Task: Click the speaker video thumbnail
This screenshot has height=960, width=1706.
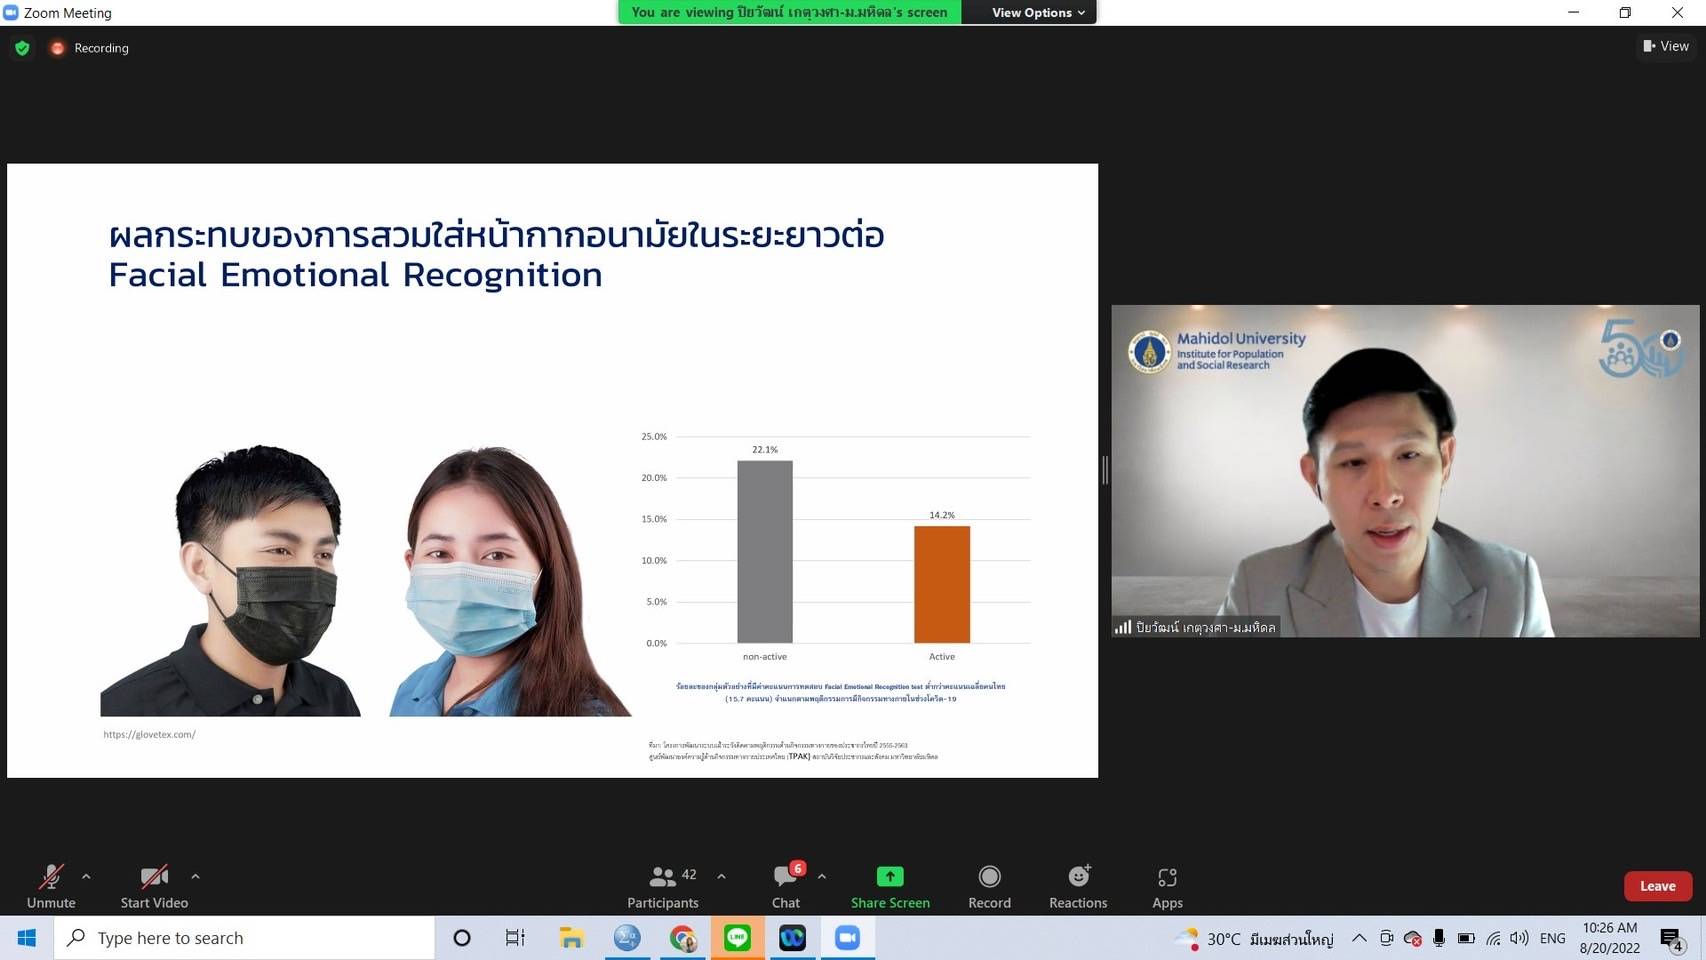Action: 1405,470
